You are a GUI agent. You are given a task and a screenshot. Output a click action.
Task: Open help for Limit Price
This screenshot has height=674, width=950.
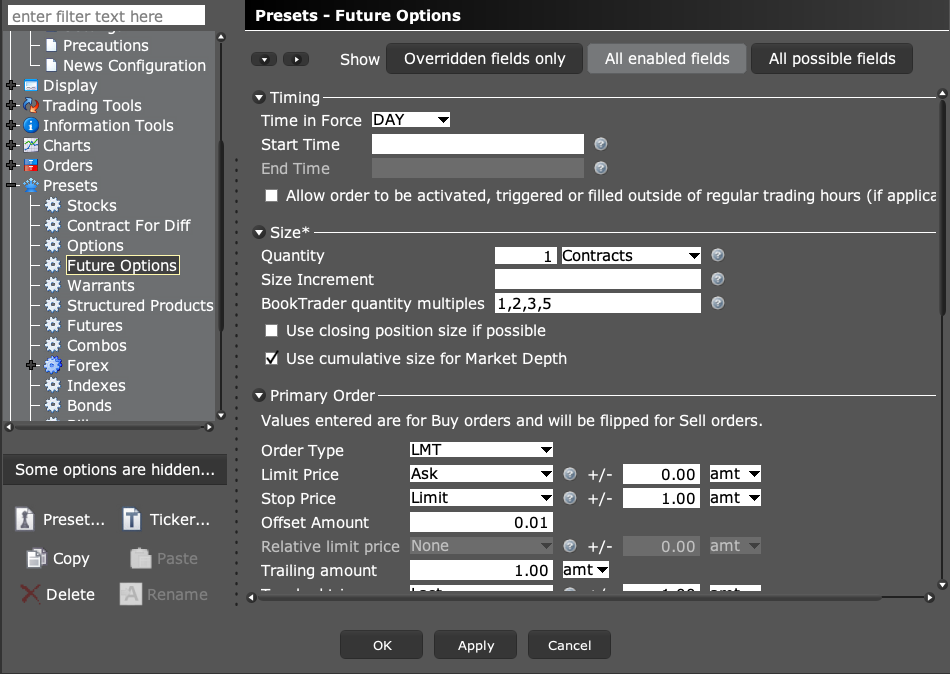[x=570, y=474]
